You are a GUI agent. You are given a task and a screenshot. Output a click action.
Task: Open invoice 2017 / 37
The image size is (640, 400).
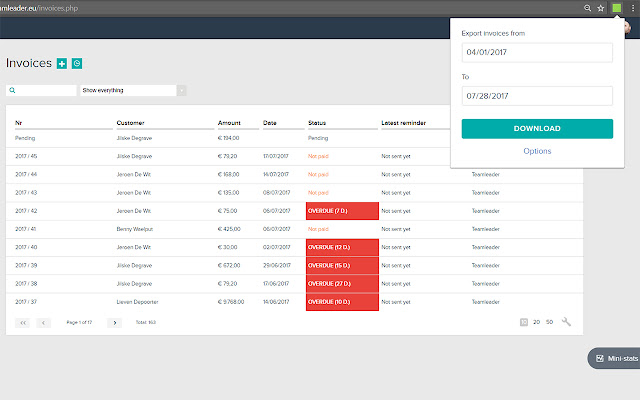coord(26,302)
